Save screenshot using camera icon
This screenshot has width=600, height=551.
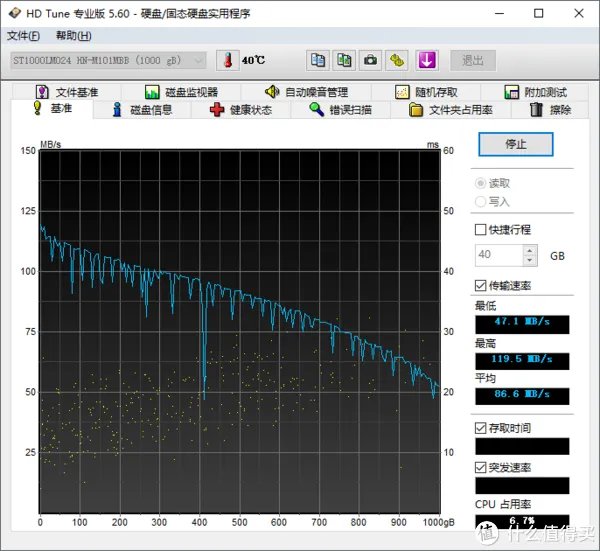tap(370, 60)
